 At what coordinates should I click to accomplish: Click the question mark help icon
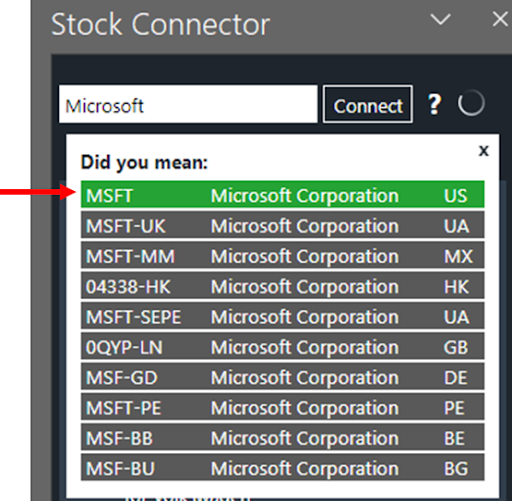pyautogui.click(x=434, y=104)
